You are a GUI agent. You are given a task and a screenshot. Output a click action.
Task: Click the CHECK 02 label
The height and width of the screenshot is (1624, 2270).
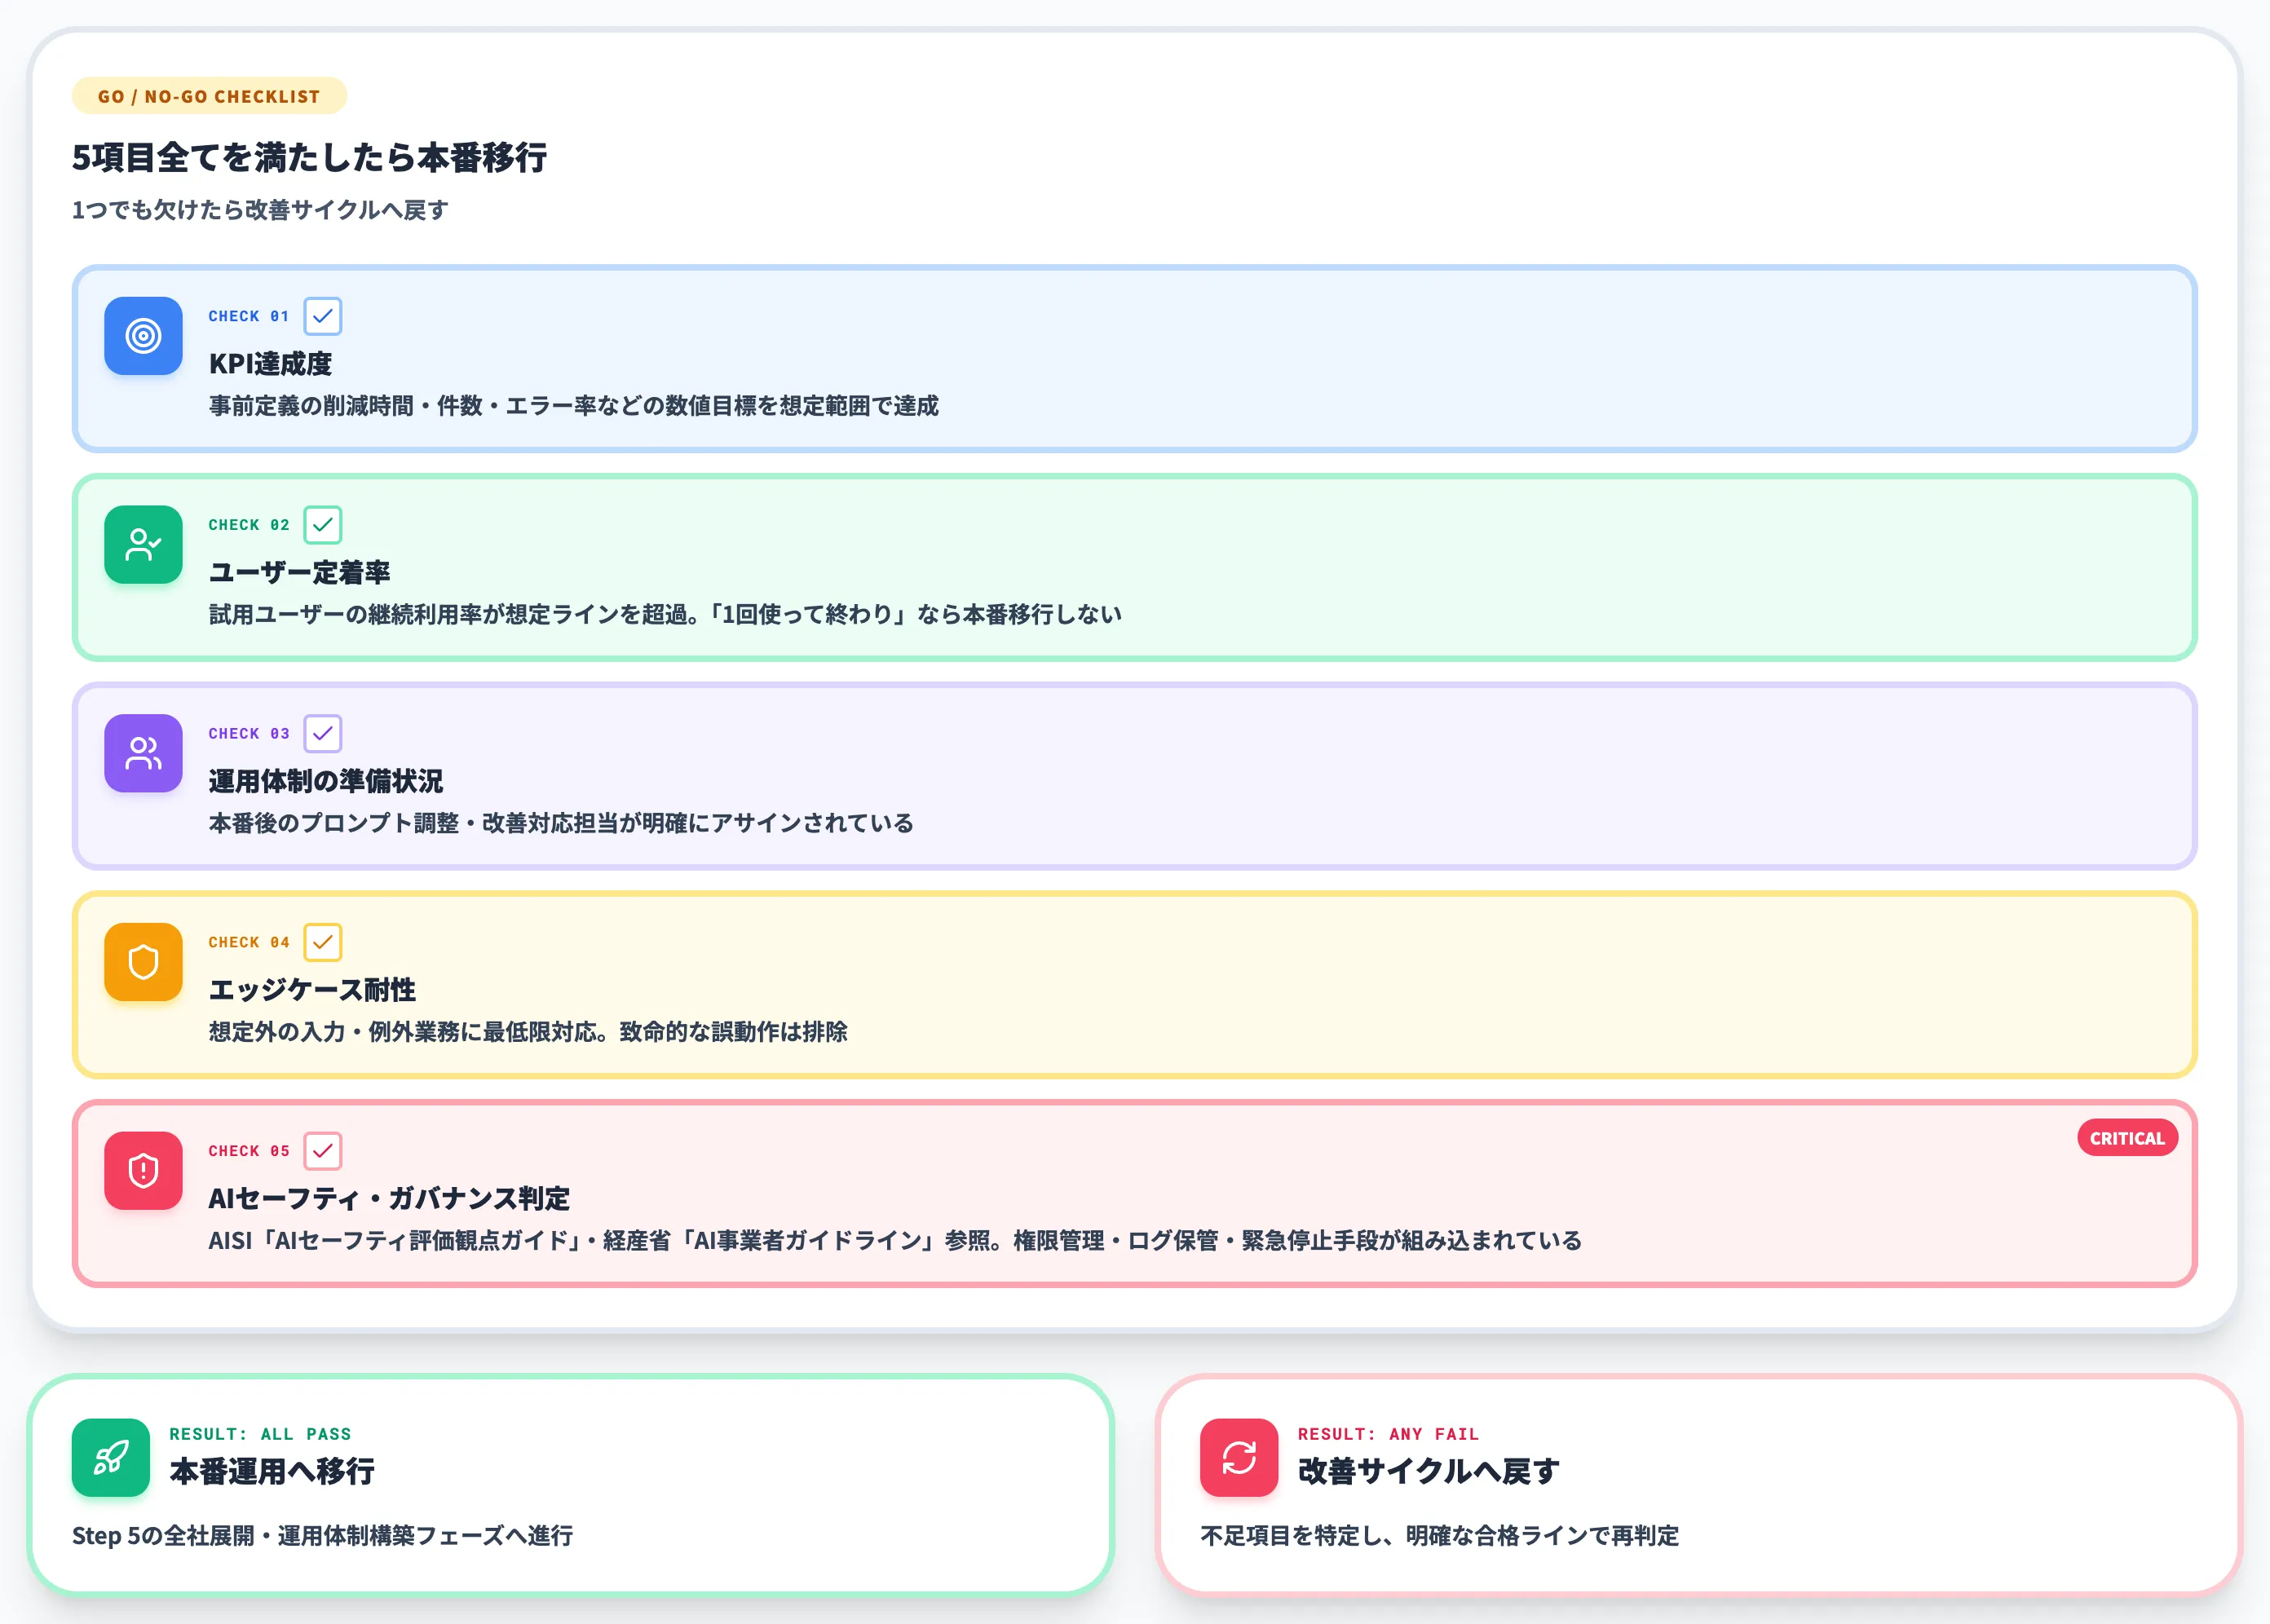pos(249,525)
